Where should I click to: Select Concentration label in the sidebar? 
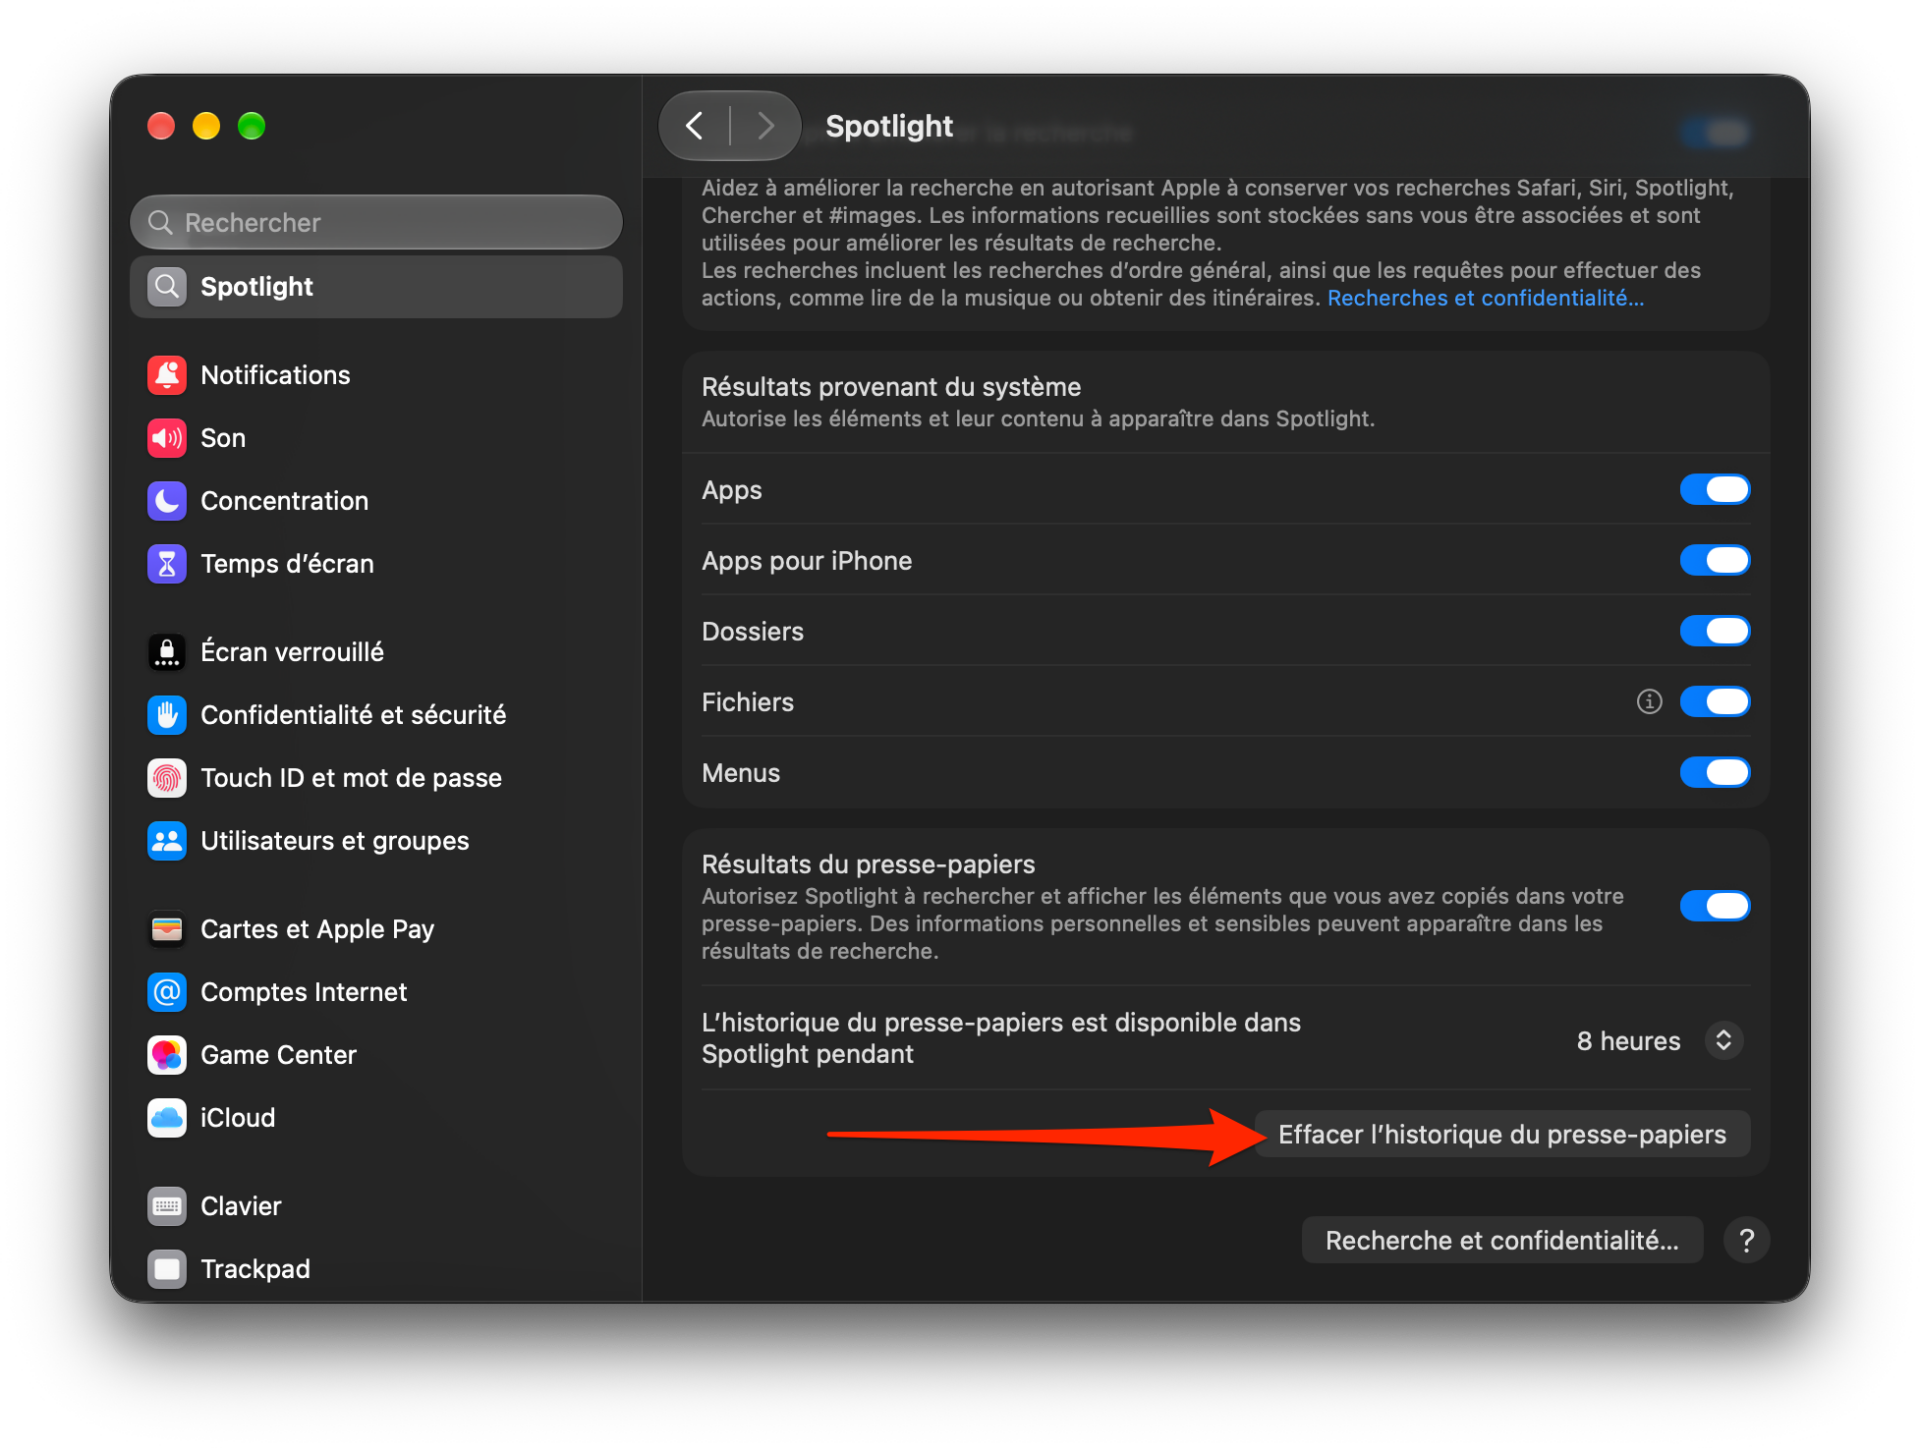(x=284, y=501)
